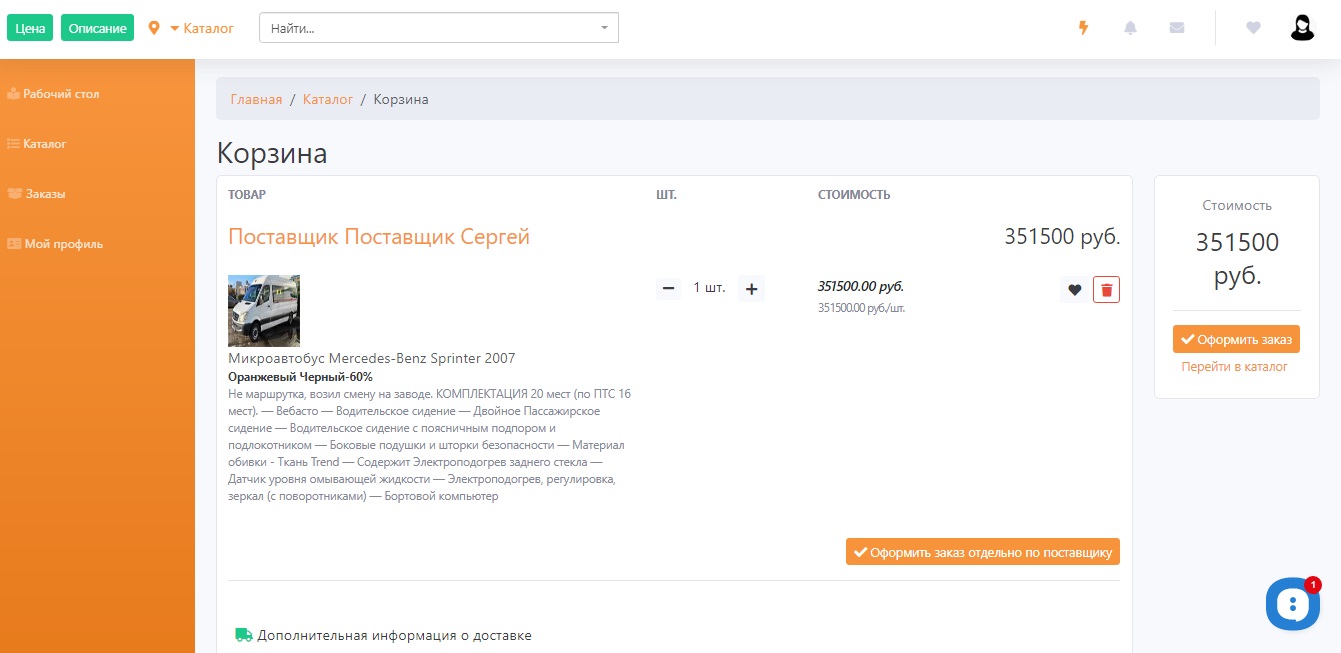Open the user profile avatar
This screenshot has width=1341, height=653.
coord(1301,28)
